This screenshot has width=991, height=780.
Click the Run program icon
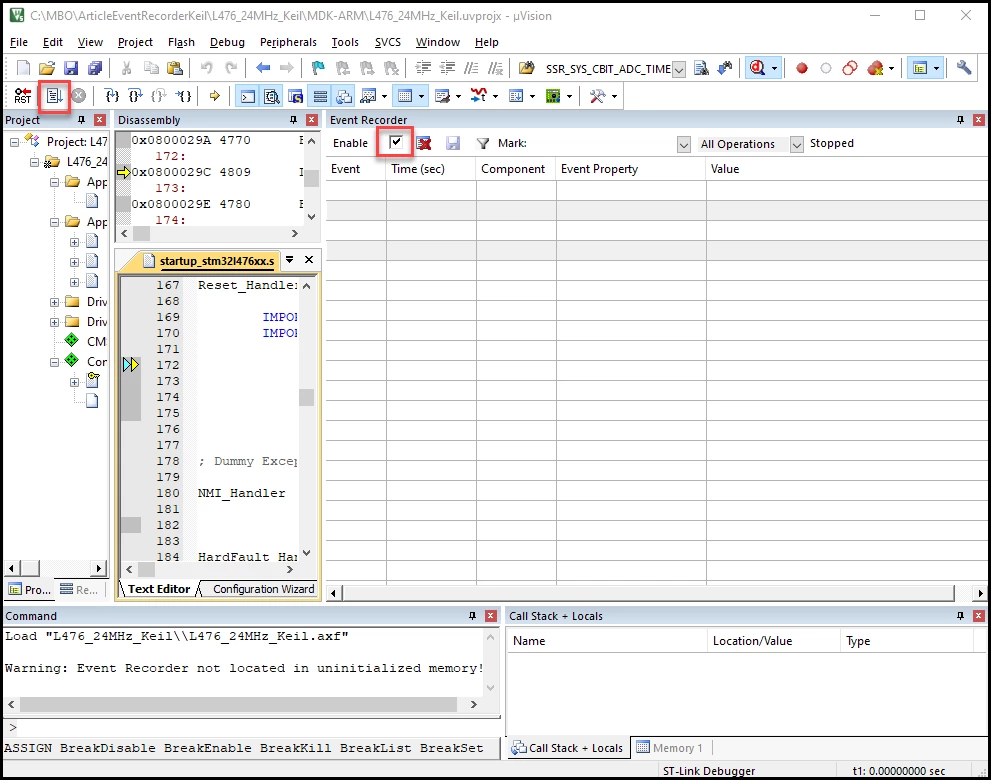tap(54, 96)
